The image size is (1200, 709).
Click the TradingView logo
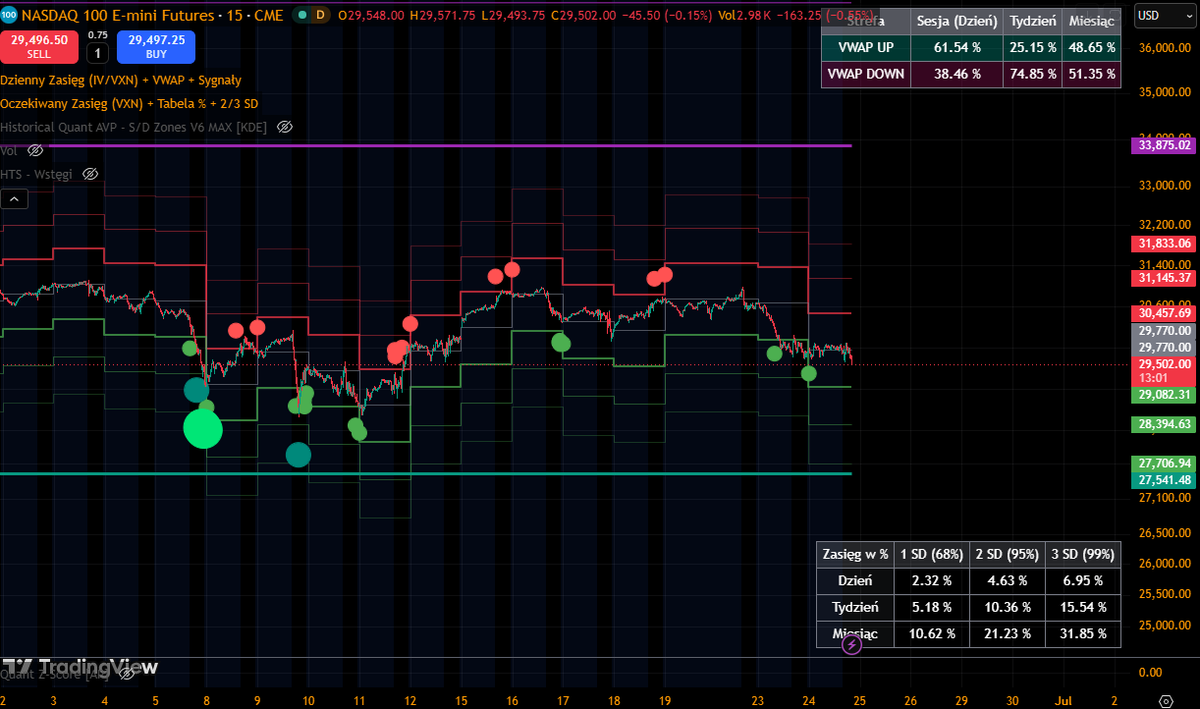[x=79, y=666]
